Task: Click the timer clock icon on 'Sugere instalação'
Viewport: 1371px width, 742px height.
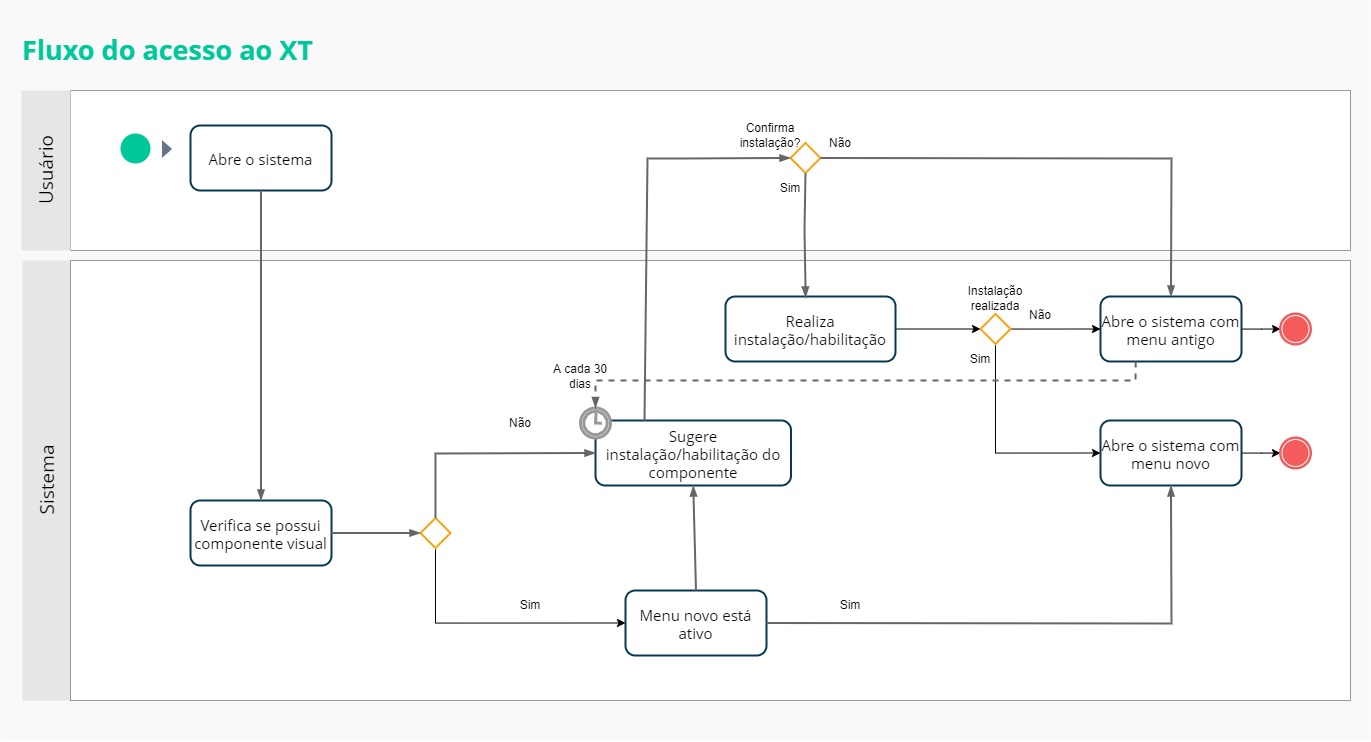Action: (595, 423)
